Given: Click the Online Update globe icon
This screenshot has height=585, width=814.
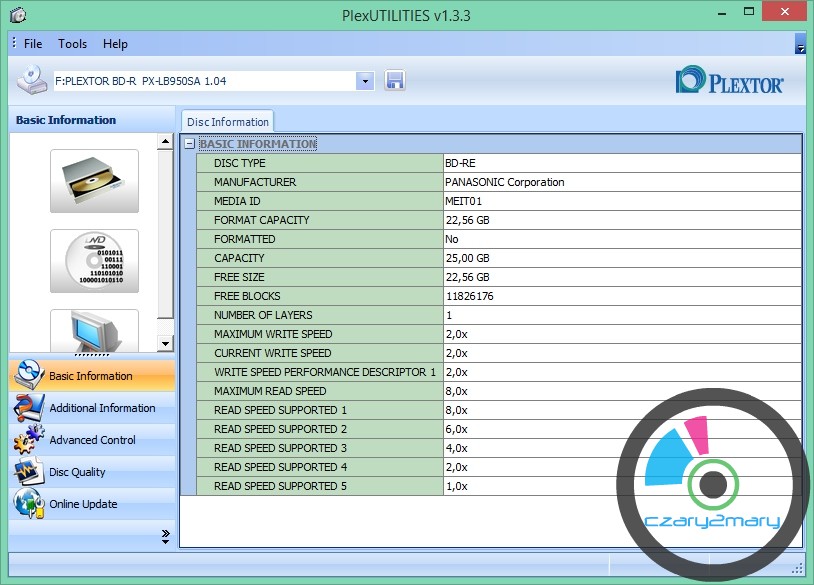Looking at the screenshot, I should tap(28, 504).
